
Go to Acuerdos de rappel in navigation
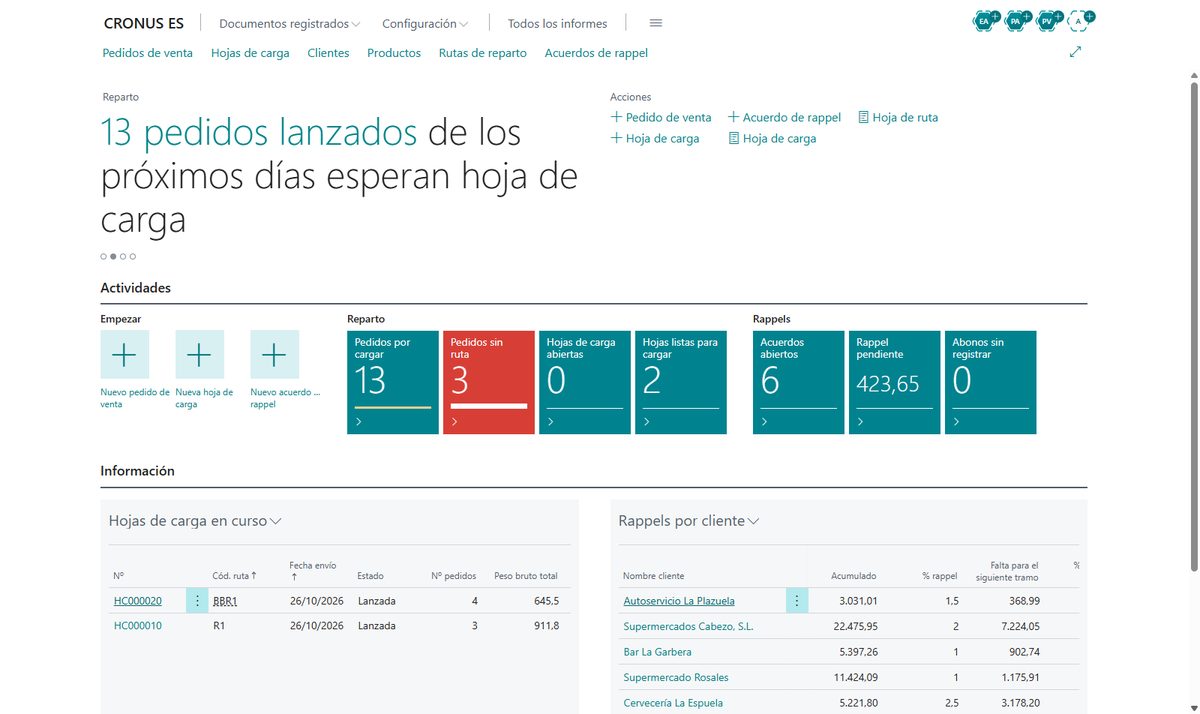(x=596, y=53)
